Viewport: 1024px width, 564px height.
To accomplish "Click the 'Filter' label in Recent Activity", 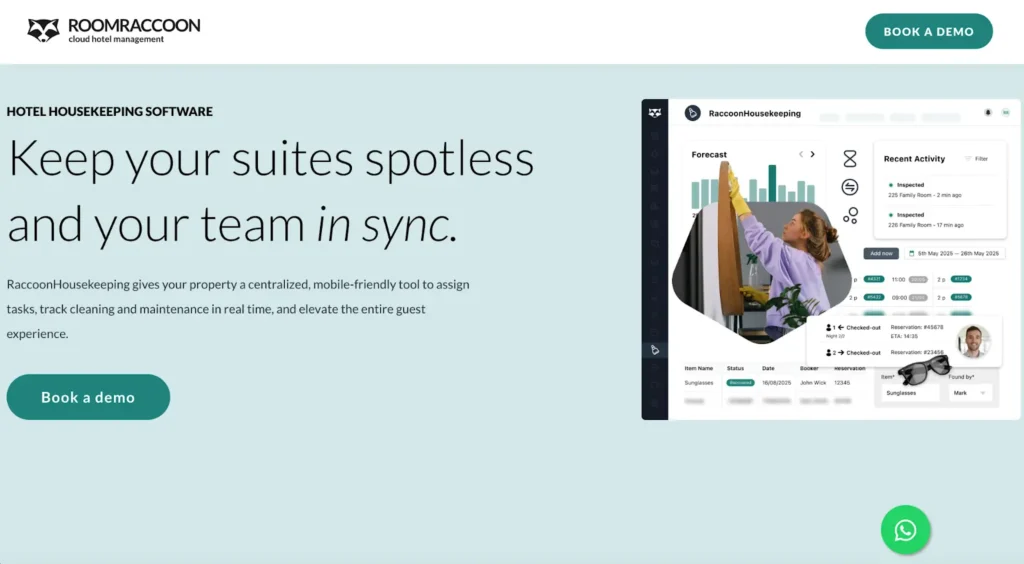I will [x=981, y=159].
